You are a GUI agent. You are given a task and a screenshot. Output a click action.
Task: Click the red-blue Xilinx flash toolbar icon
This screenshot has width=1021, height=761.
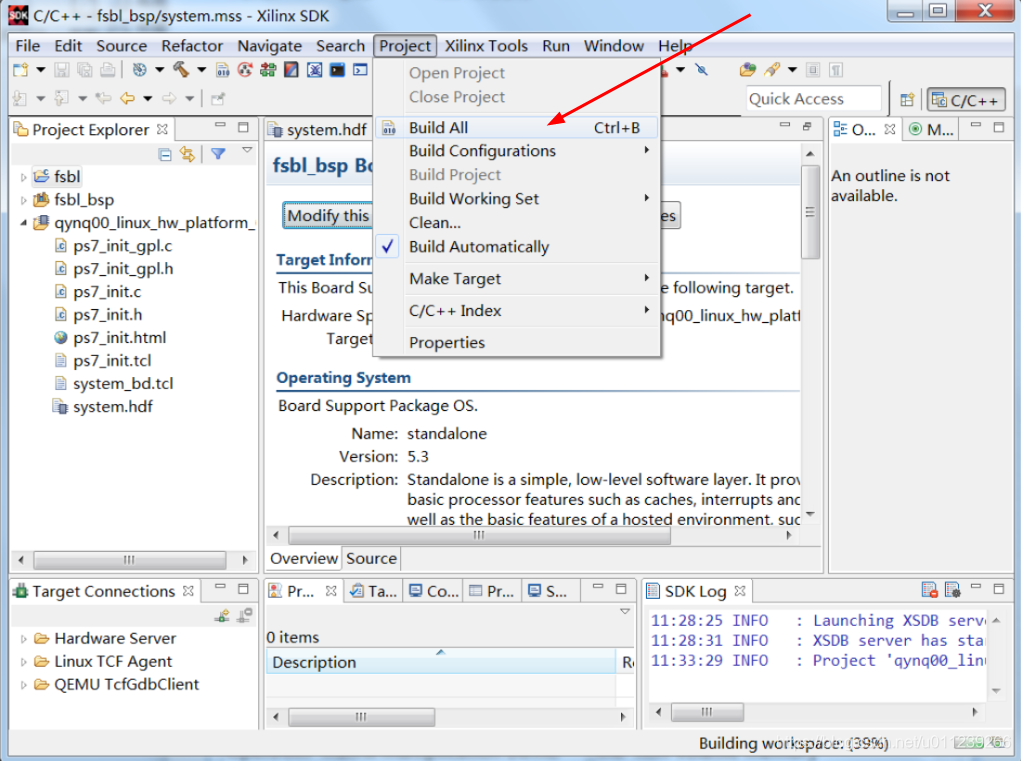click(x=291, y=70)
